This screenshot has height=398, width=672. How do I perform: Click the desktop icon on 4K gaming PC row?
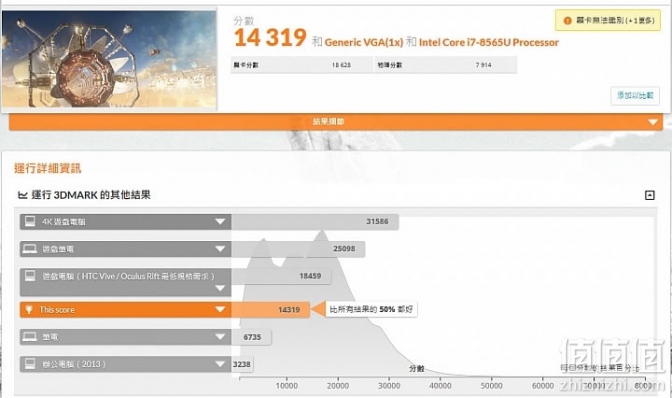[30, 221]
